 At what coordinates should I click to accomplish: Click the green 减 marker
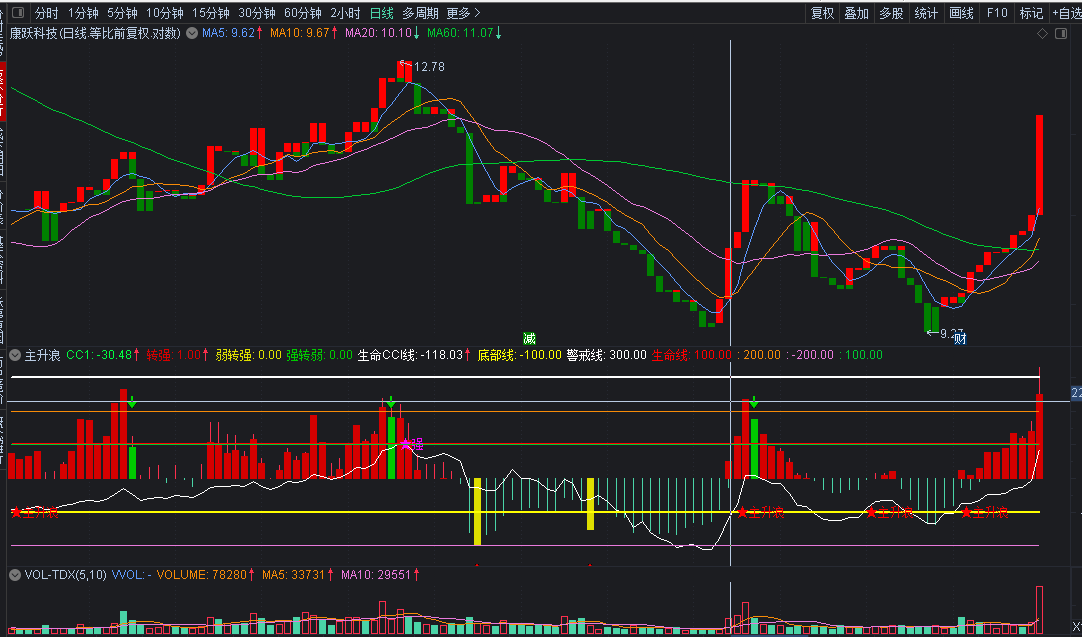(x=529, y=339)
